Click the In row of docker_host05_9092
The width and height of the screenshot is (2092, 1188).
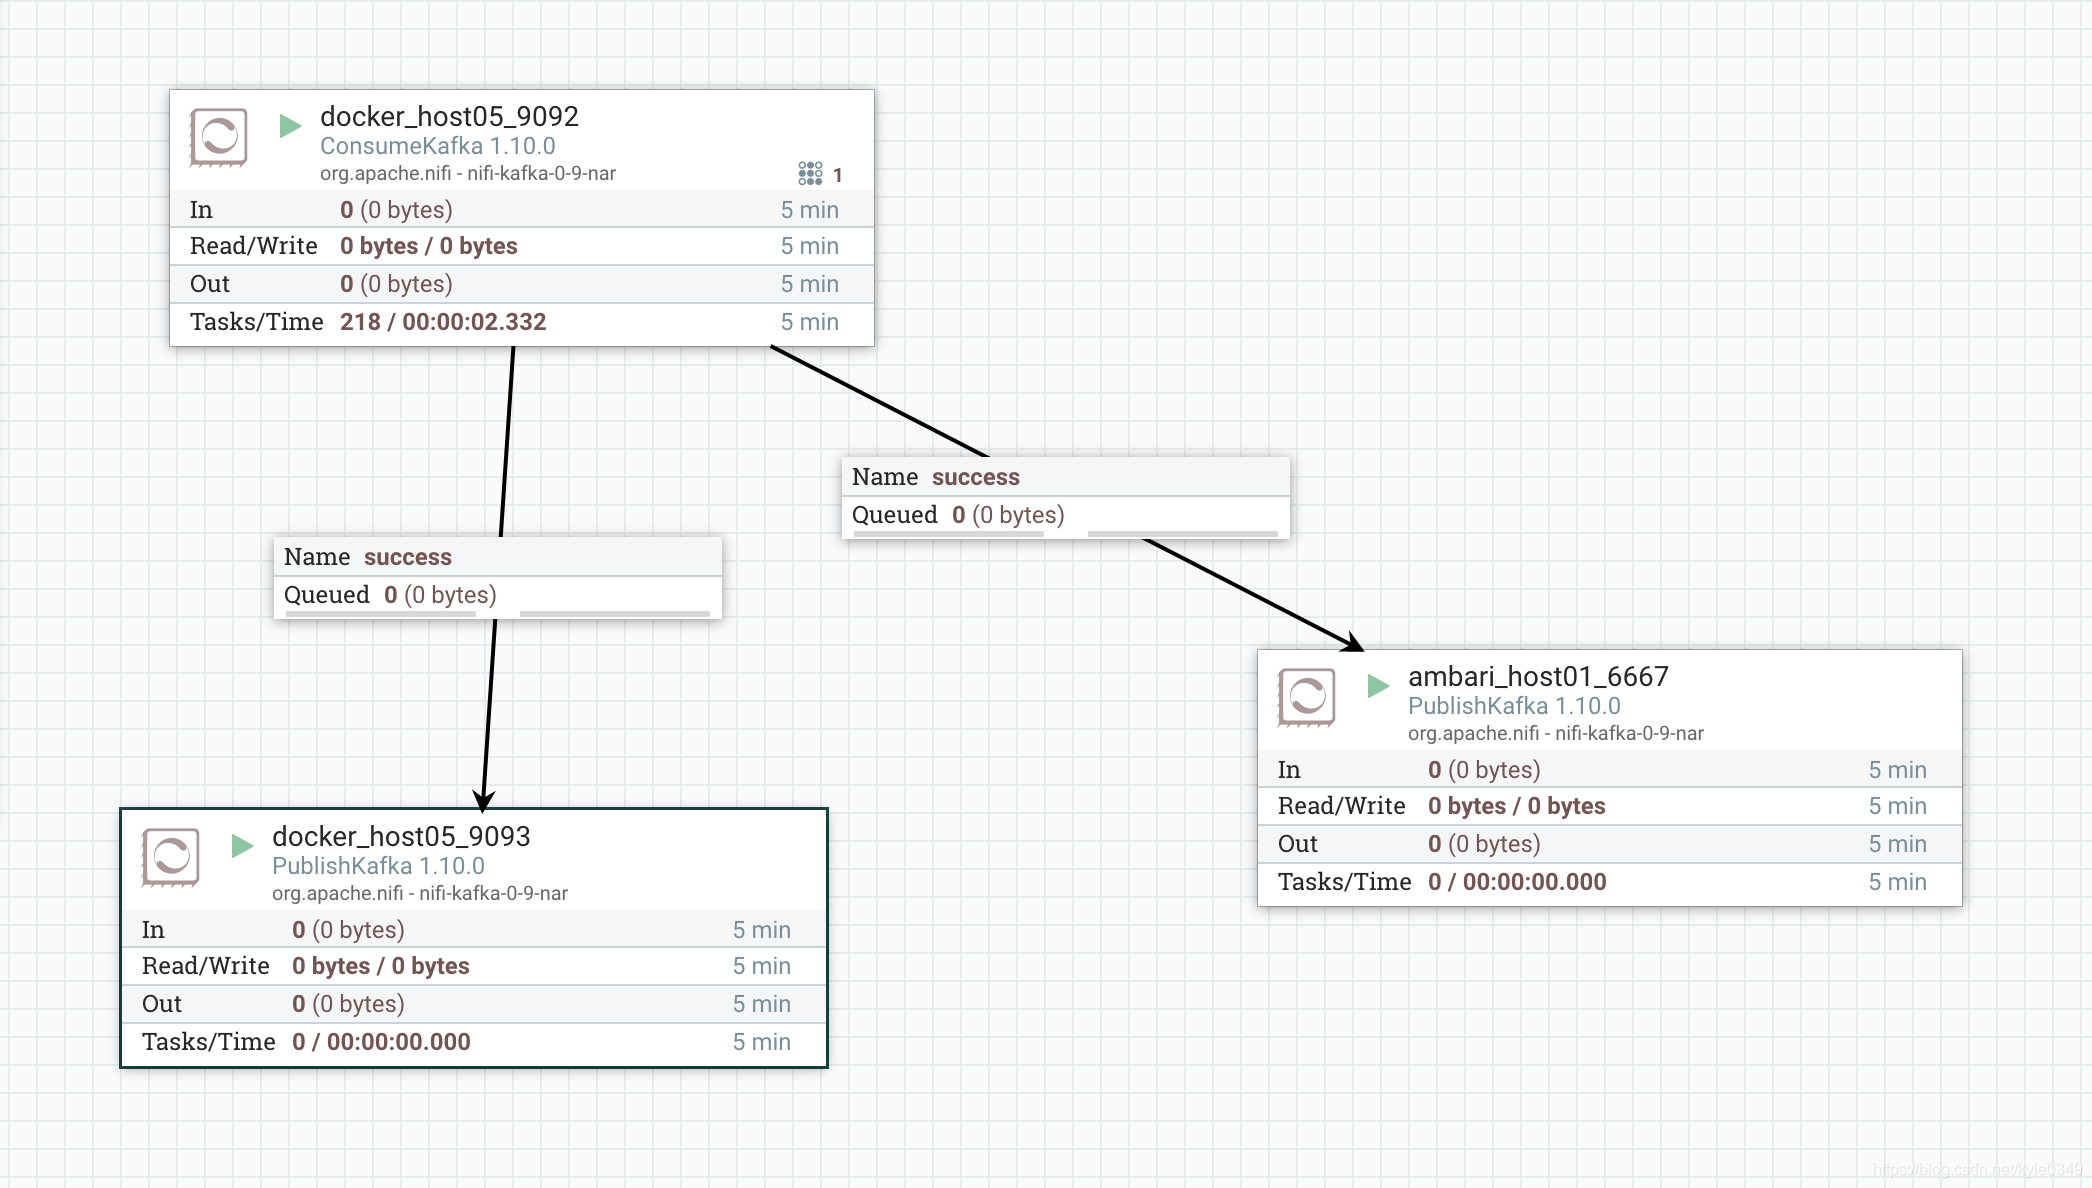(522, 209)
